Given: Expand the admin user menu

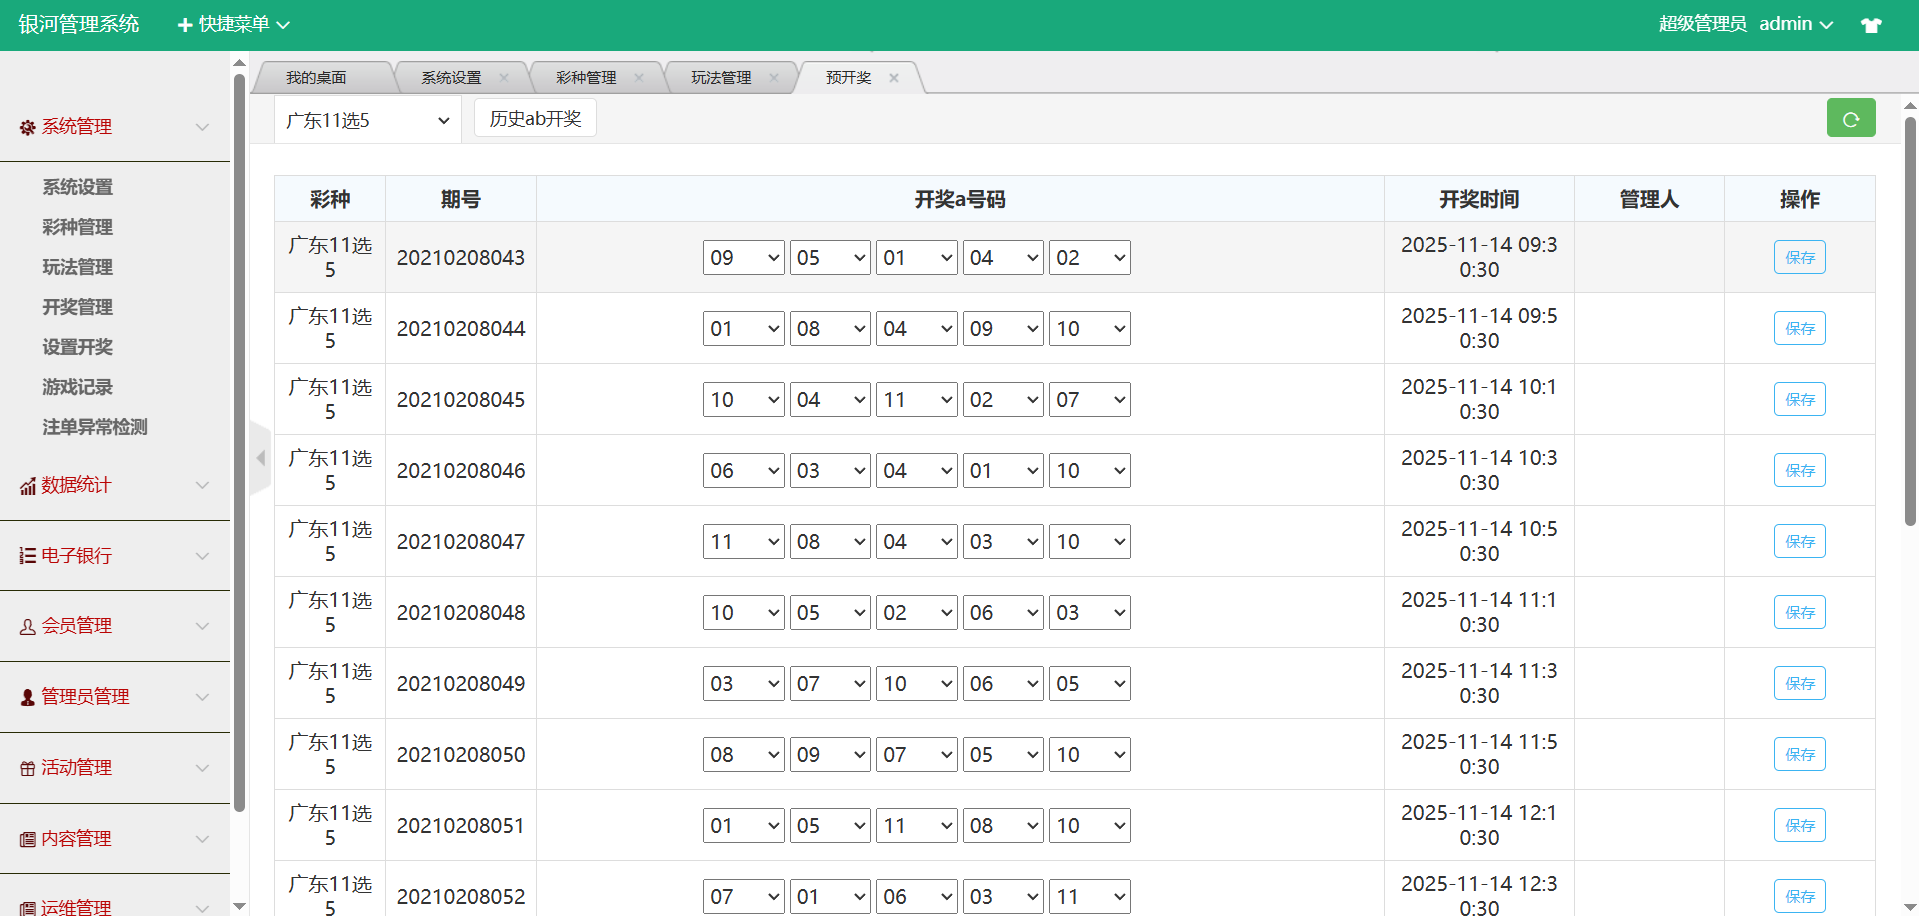Looking at the screenshot, I should pyautogui.click(x=1795, y=24).
